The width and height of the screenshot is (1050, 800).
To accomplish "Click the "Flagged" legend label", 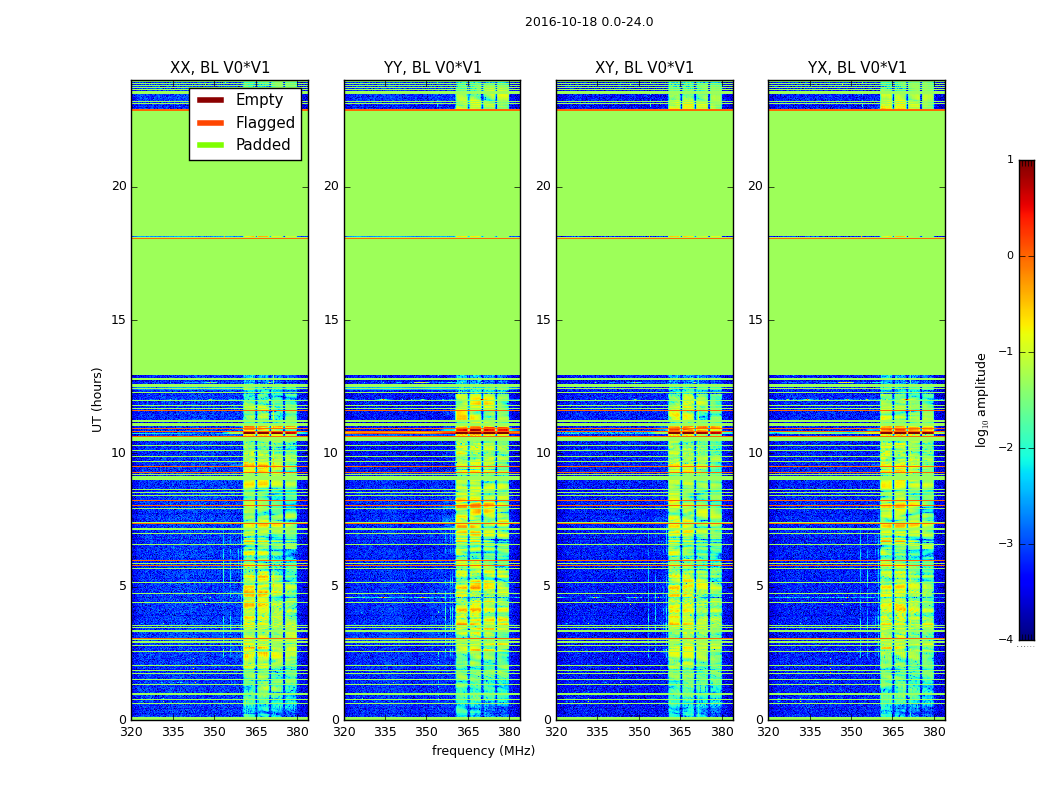I will click(265, 123).
